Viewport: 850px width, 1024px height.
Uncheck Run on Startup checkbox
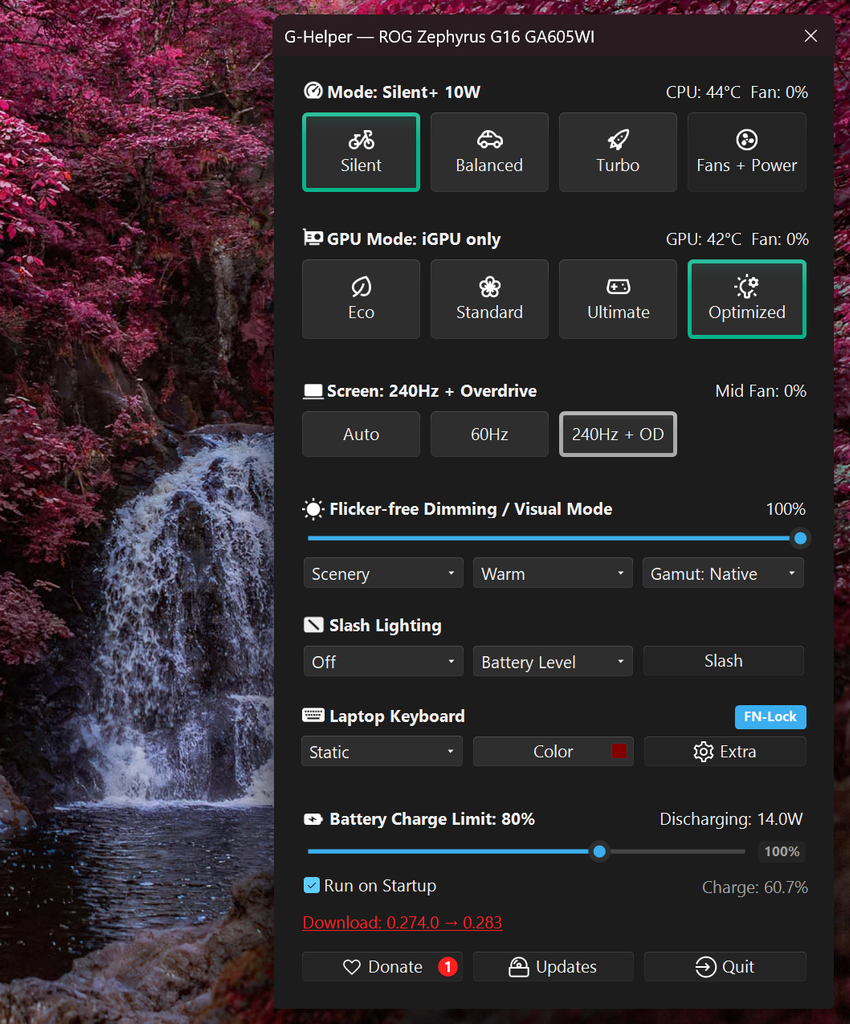[311, 886]
